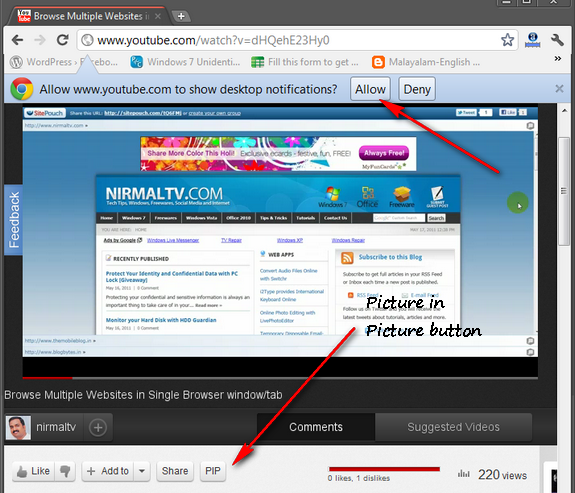Click the PIP picture-in-picture button
Viewport: 575px width, 493px height.
point(213,471)
